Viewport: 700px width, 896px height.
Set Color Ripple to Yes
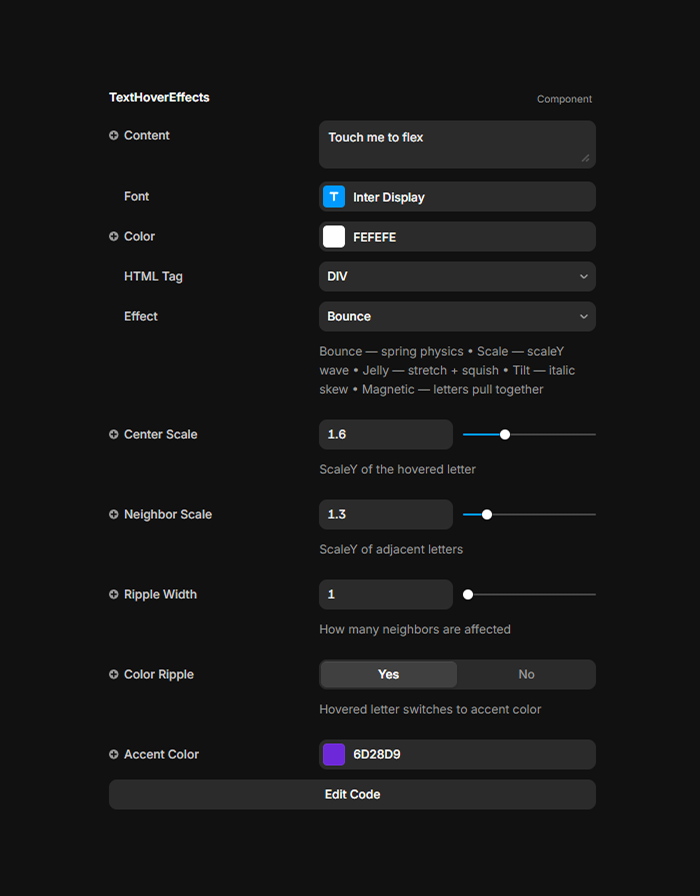[388, 674]
